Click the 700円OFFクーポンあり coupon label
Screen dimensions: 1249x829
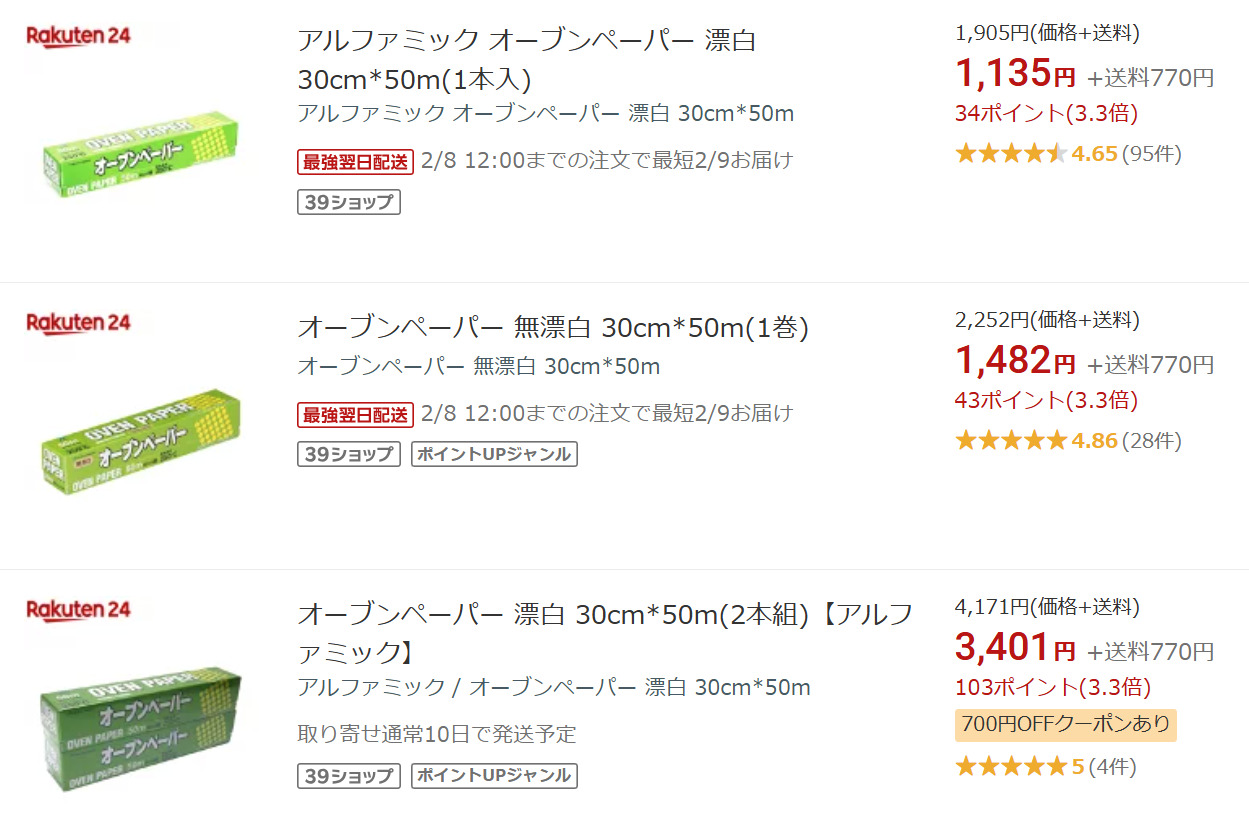(1065, 724)
